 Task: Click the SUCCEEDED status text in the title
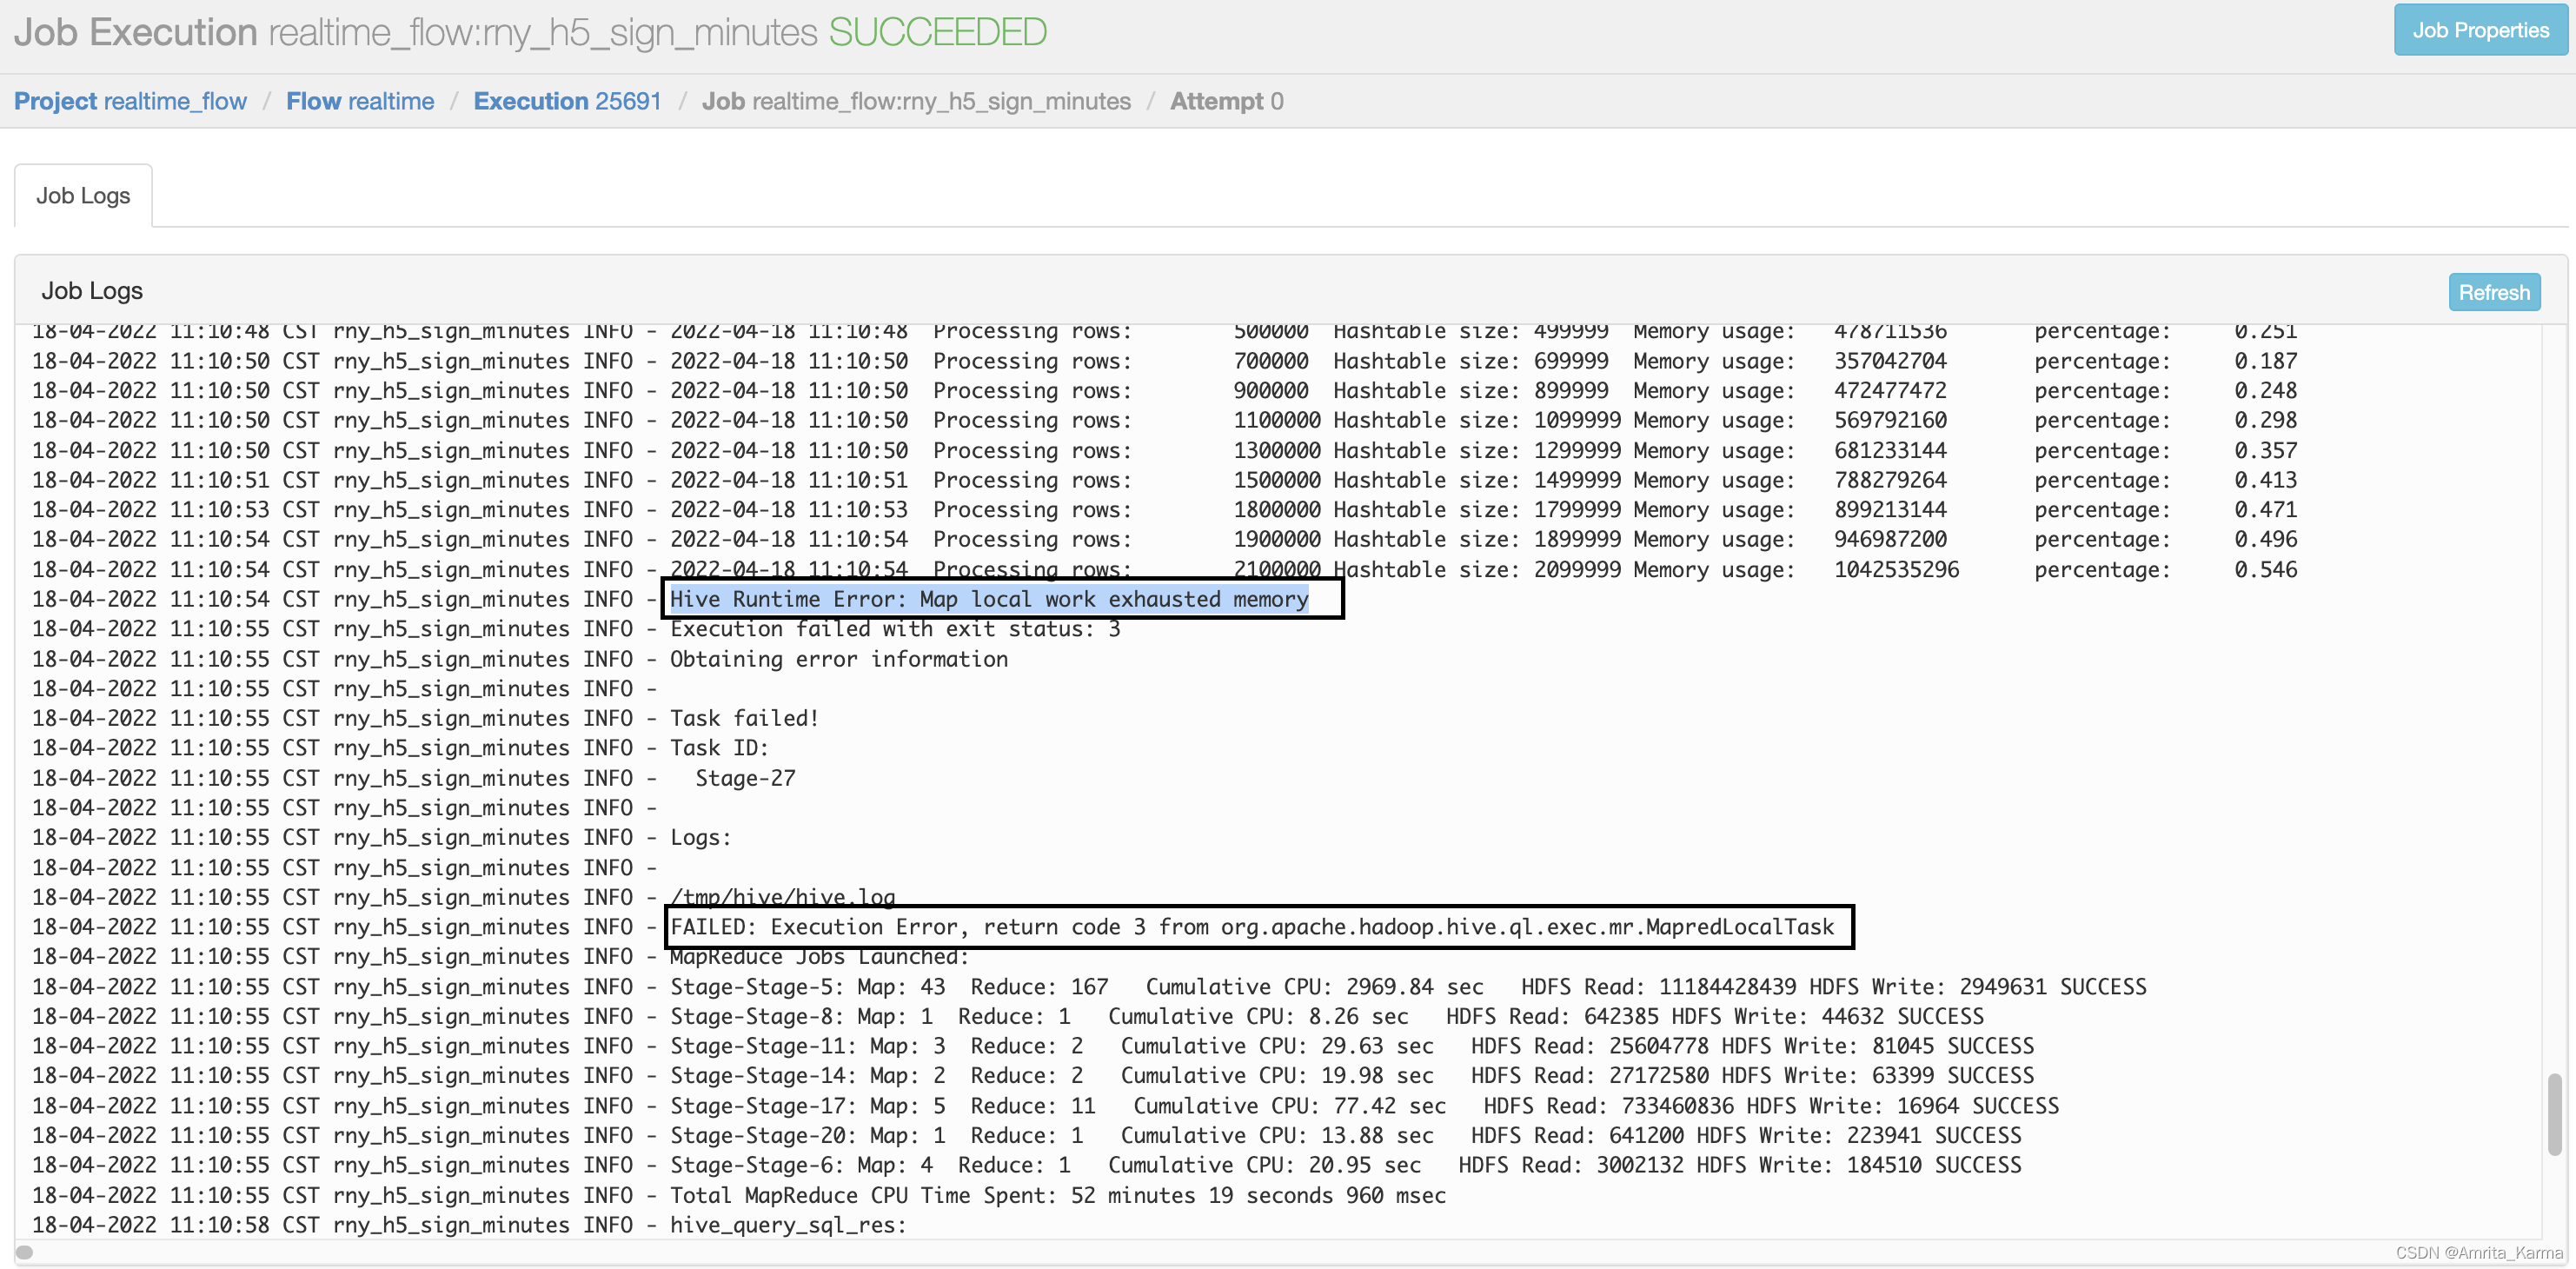(x=937, y=32)
